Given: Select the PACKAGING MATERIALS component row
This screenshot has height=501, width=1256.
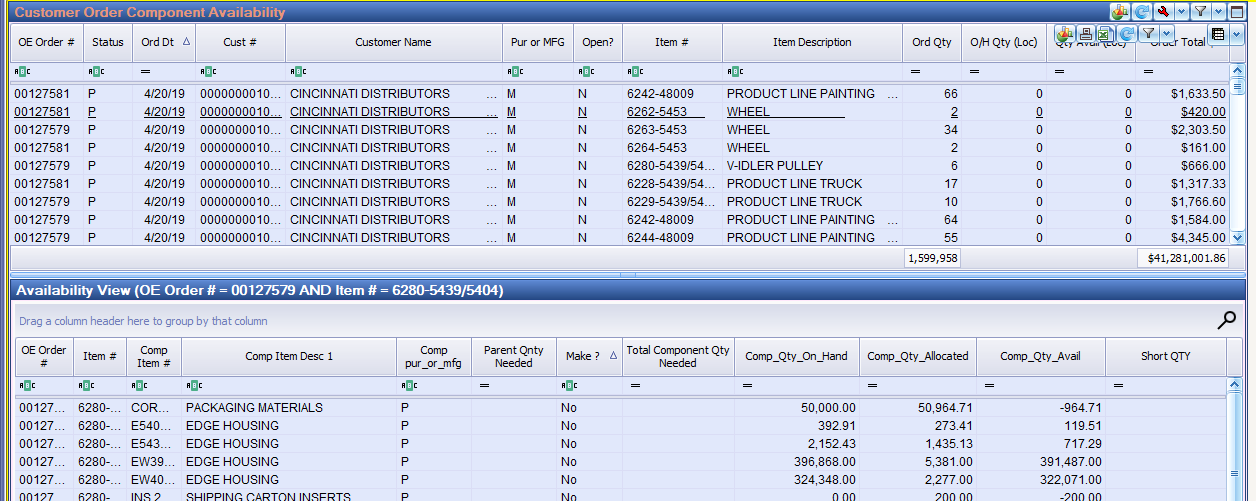Looking at the screenshot, I should click(x=620, y=408).
